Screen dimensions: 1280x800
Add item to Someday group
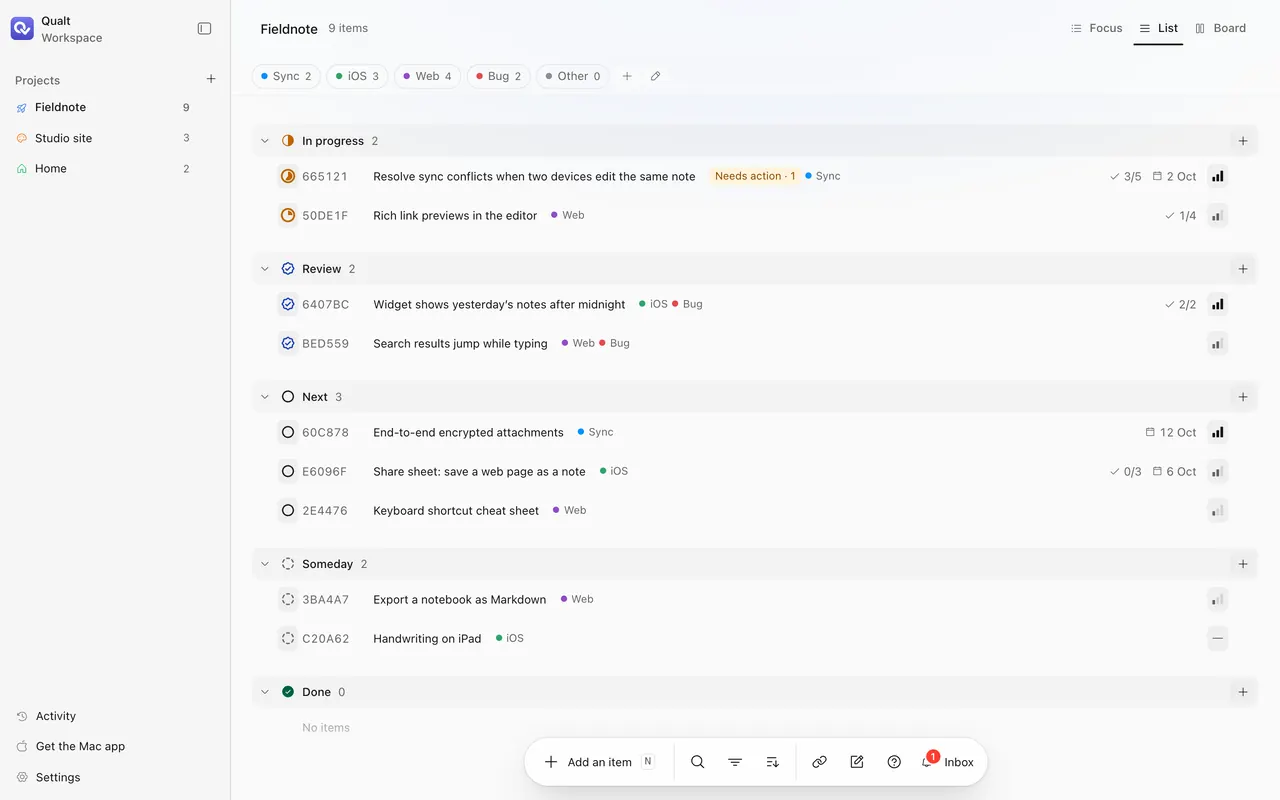coord(1243,564)
